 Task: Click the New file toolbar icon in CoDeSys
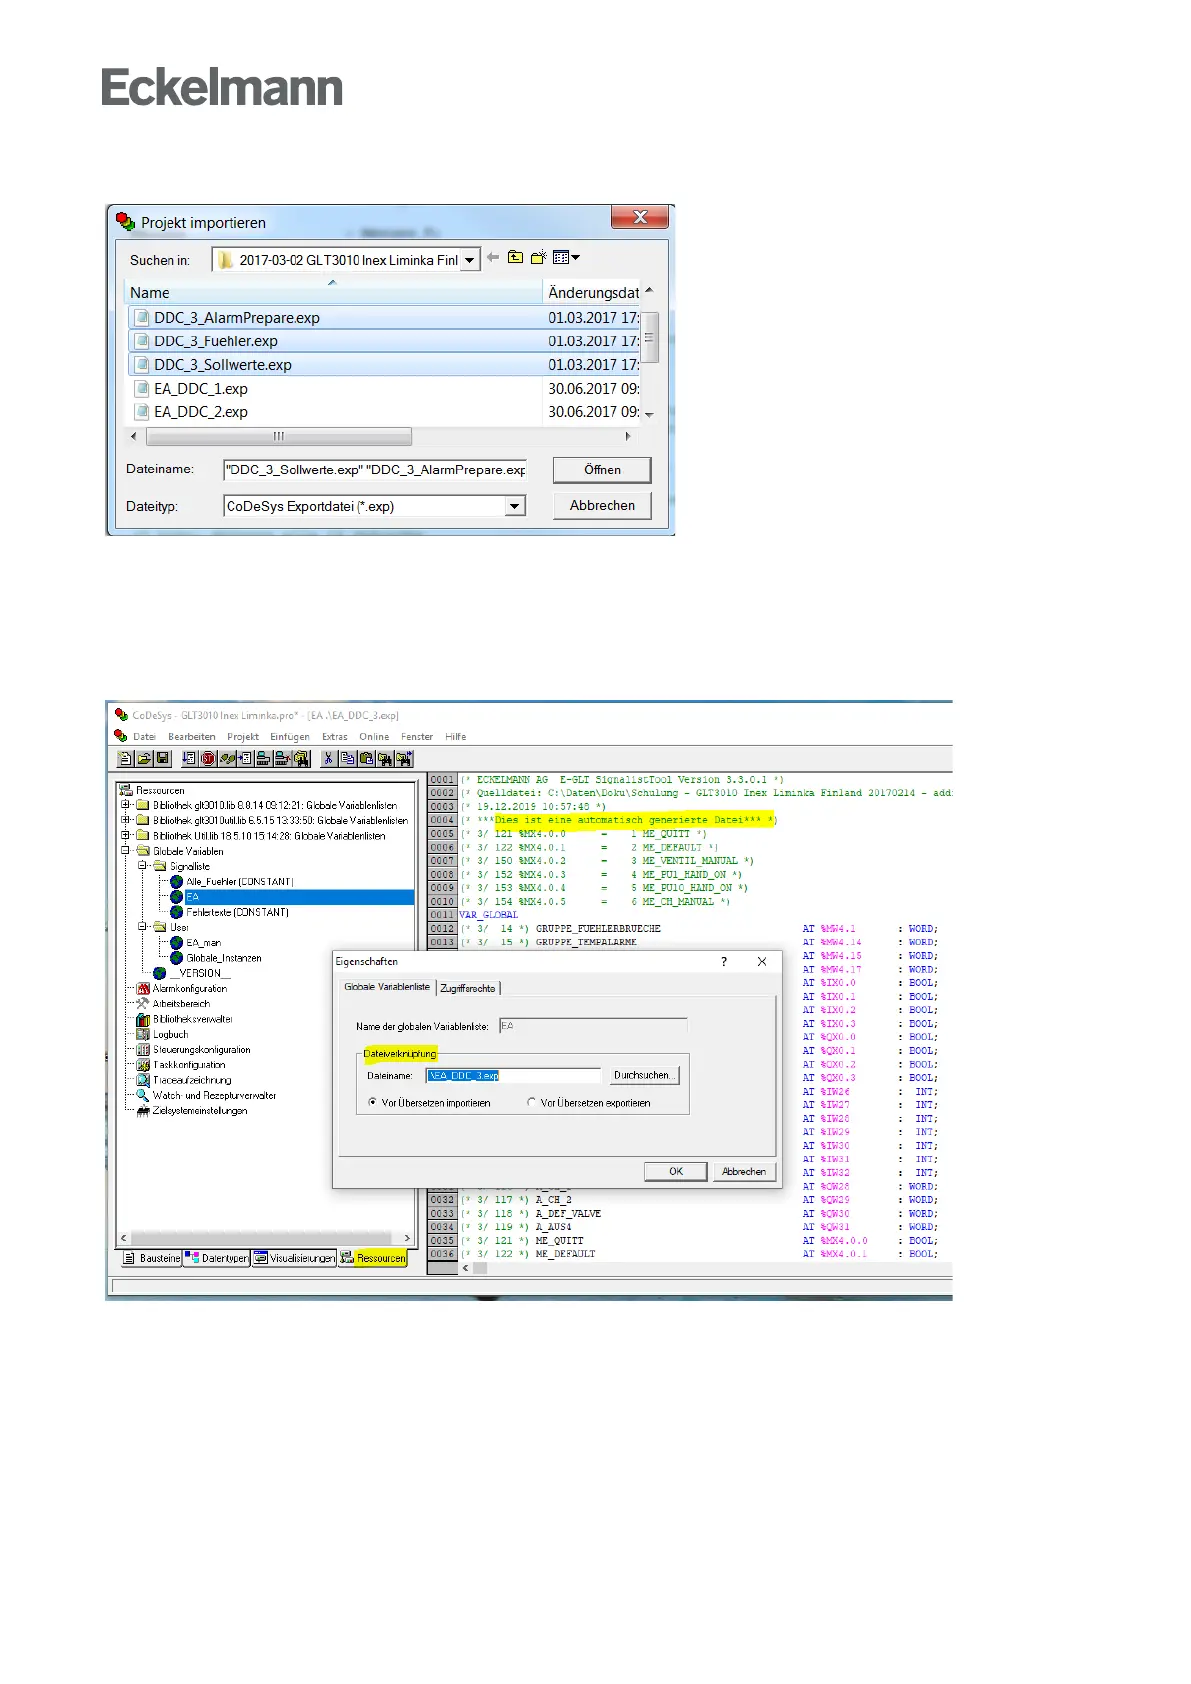[125, 759]
